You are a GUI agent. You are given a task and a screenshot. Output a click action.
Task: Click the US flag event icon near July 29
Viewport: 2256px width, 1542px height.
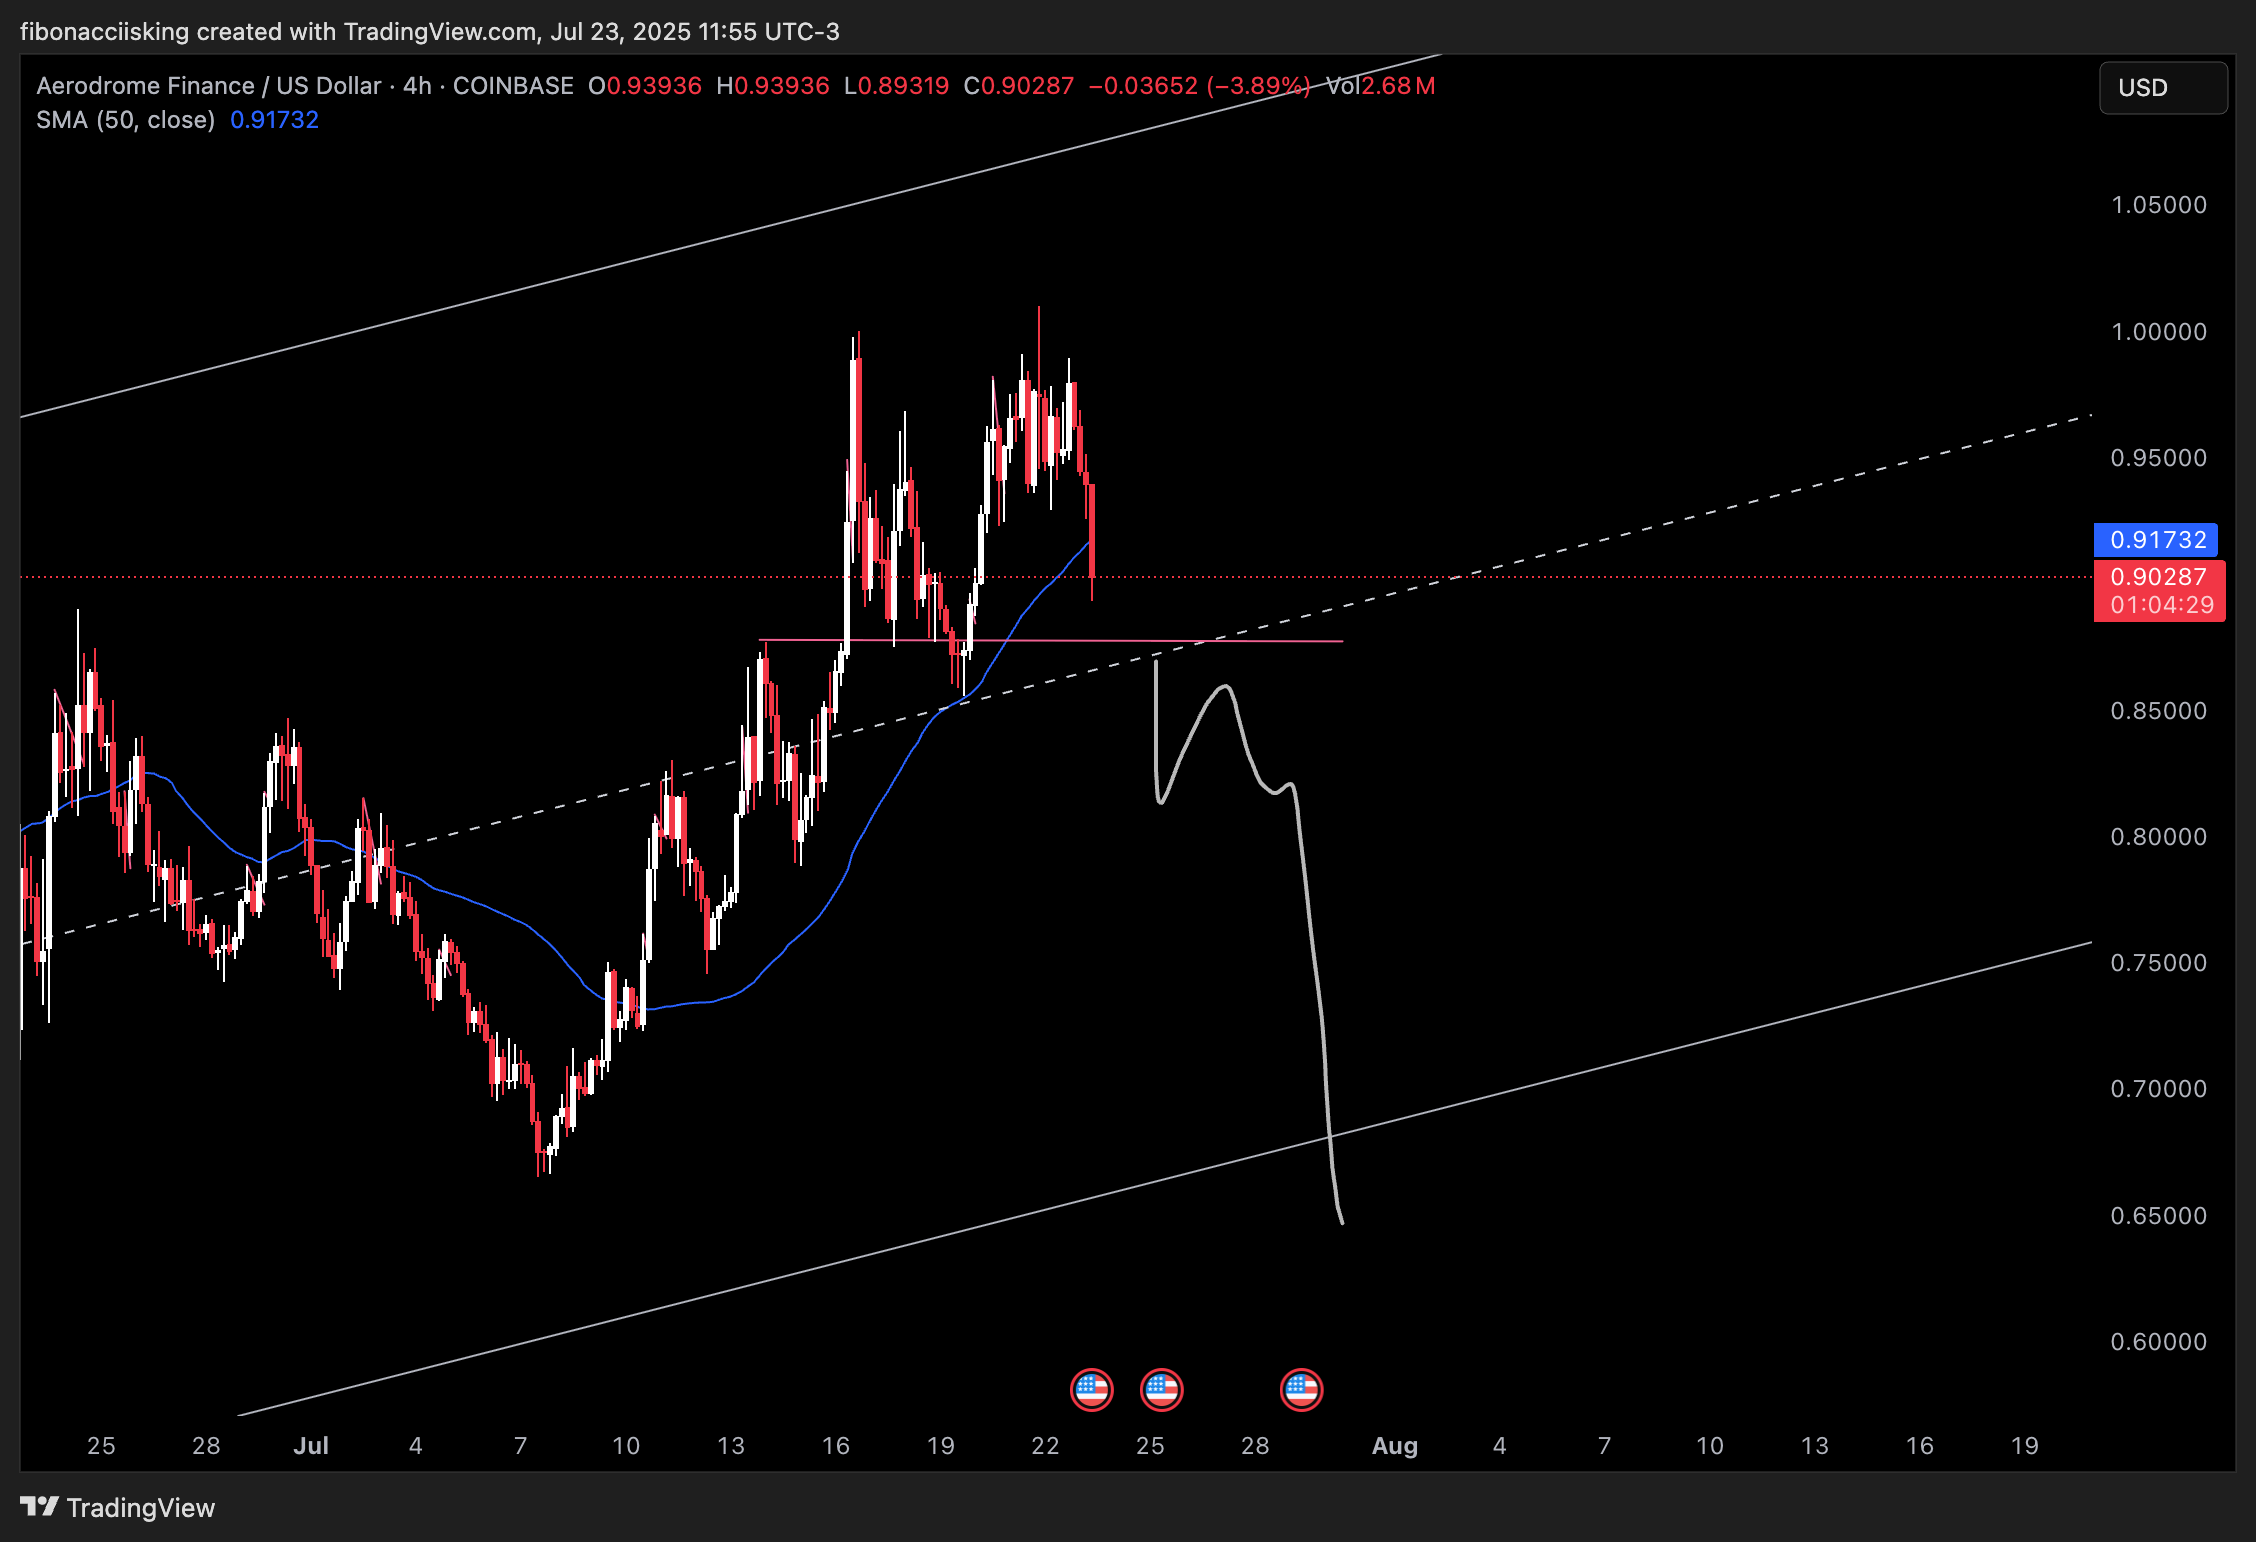[1301, 1389]
